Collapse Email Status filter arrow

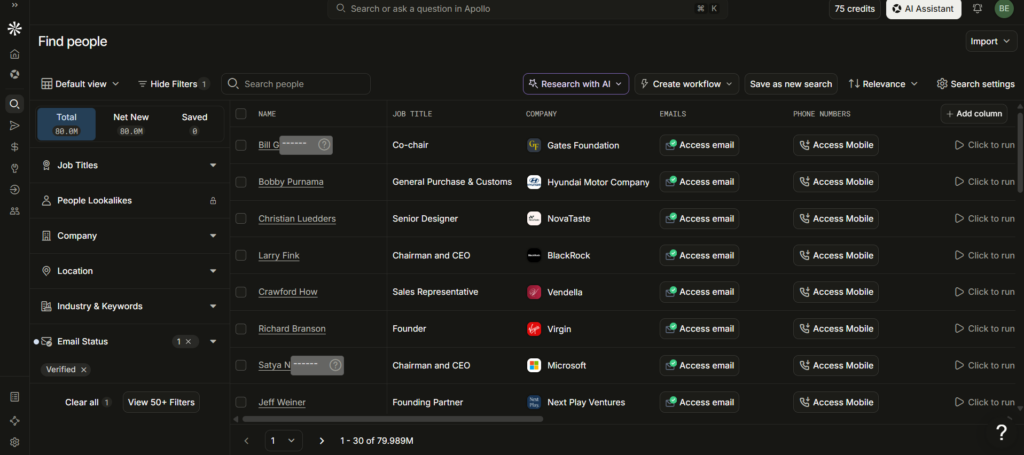(213, 341)
